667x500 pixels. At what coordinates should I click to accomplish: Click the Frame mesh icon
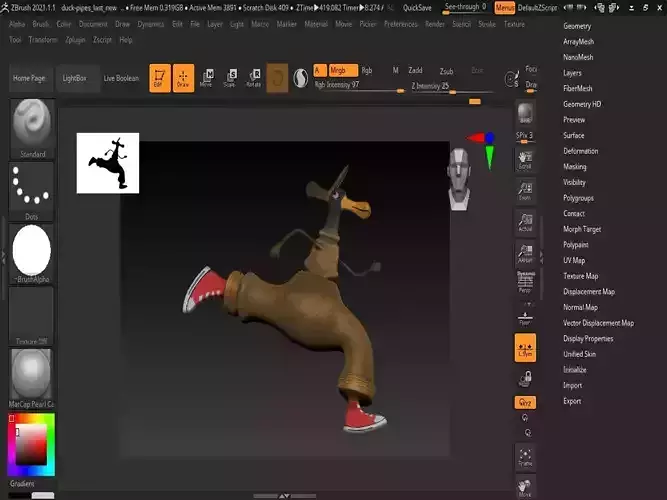click(525, 457)
